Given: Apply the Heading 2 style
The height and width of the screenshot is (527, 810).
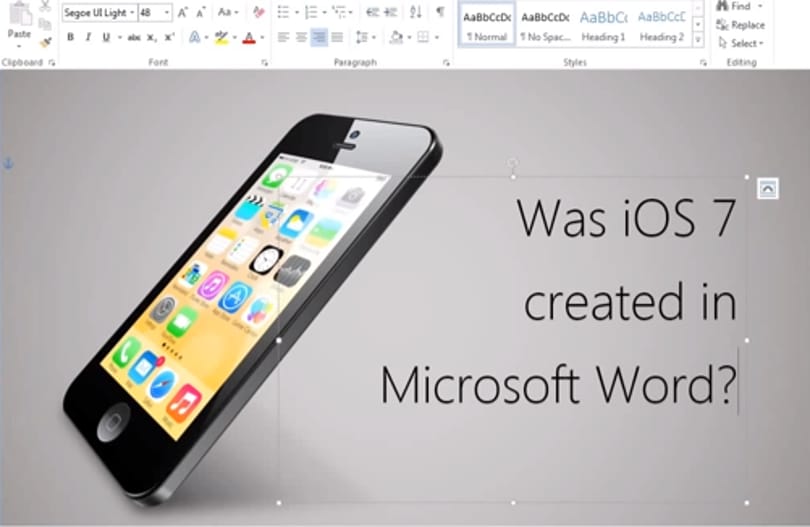Looking at the screenshot, I should coord(662,26).
